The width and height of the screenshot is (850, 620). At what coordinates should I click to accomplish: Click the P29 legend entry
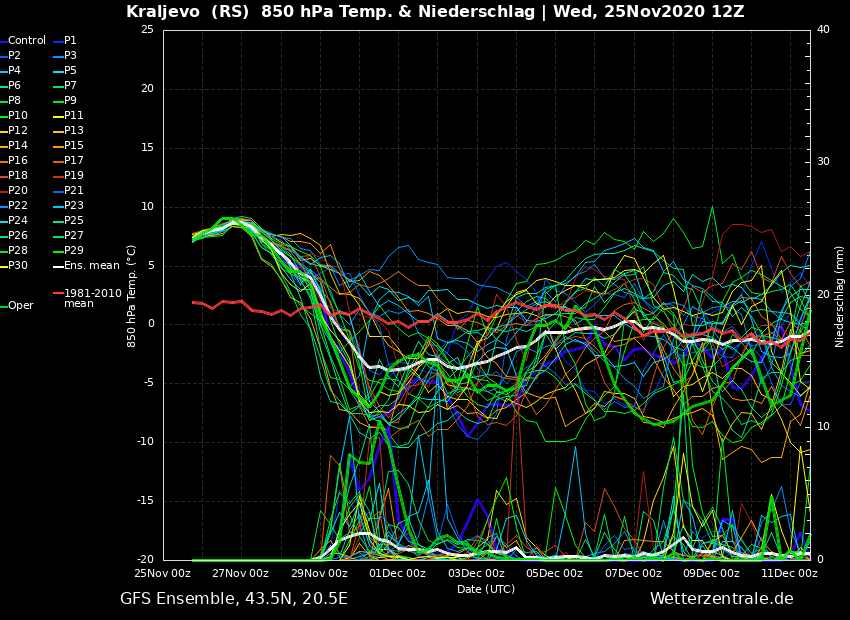(73, 251)
